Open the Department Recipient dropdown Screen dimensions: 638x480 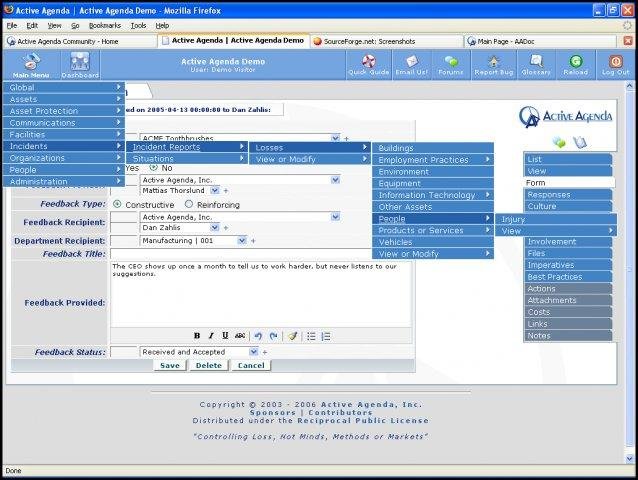[242, 240]
